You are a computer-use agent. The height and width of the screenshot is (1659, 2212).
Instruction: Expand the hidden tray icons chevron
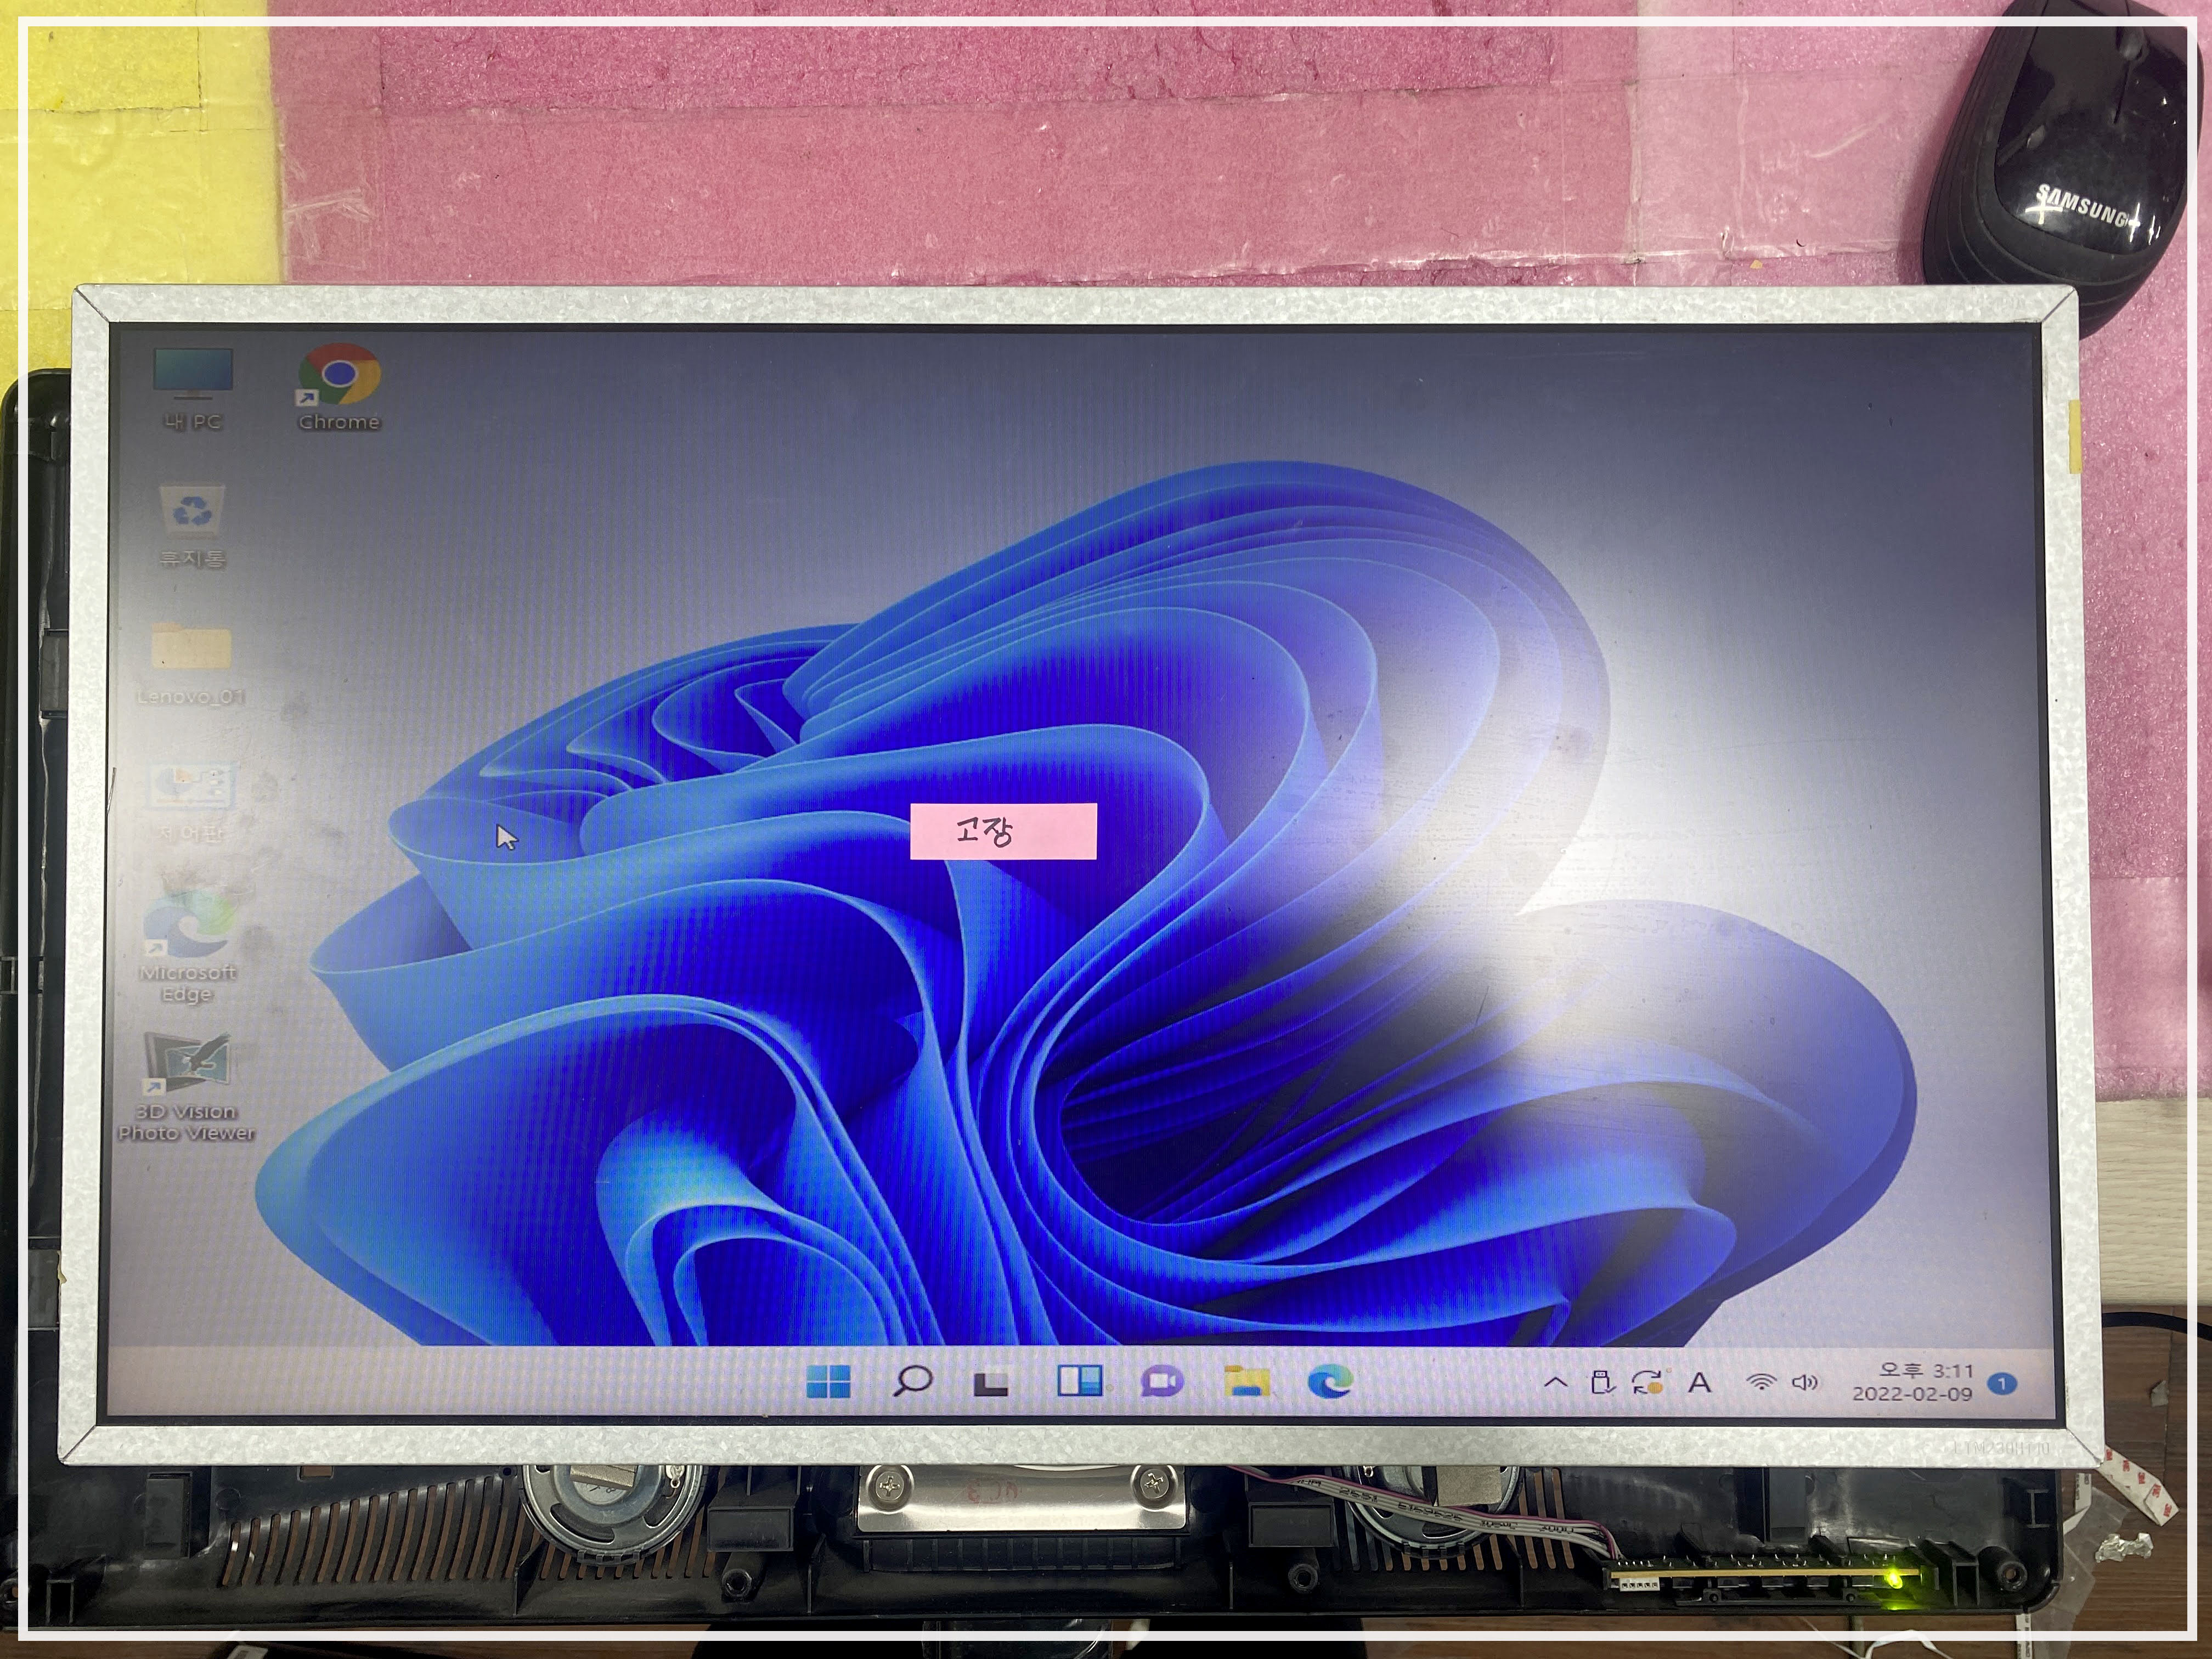pyautogui.click(x=1555, y=1382)
